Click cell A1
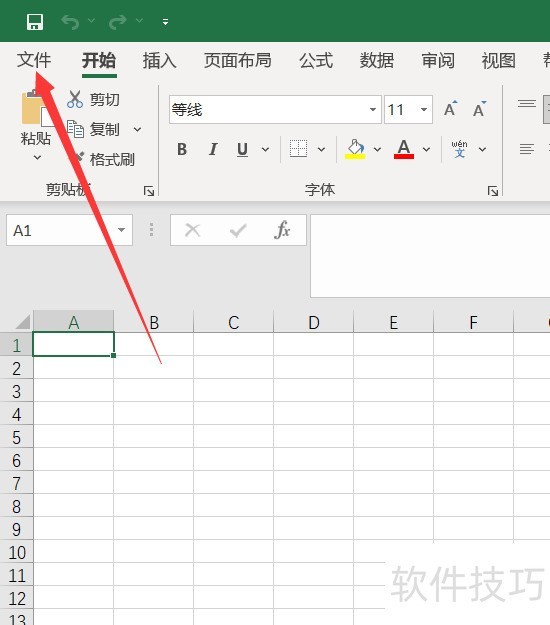 pyautogui.click(x=74, y=344)
